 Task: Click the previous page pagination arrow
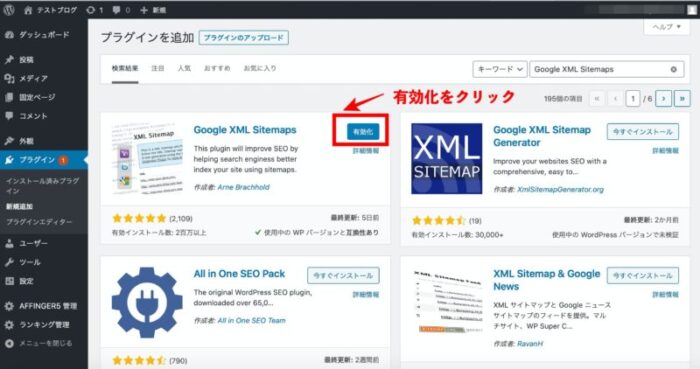pos(616,99)
